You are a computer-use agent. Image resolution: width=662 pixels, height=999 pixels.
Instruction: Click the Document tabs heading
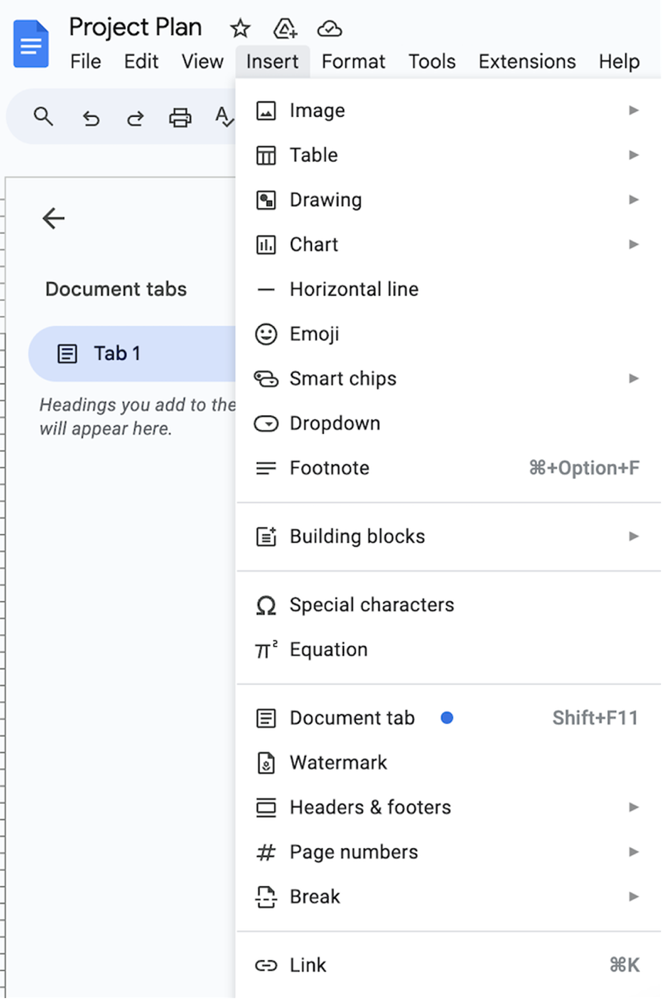116,289
